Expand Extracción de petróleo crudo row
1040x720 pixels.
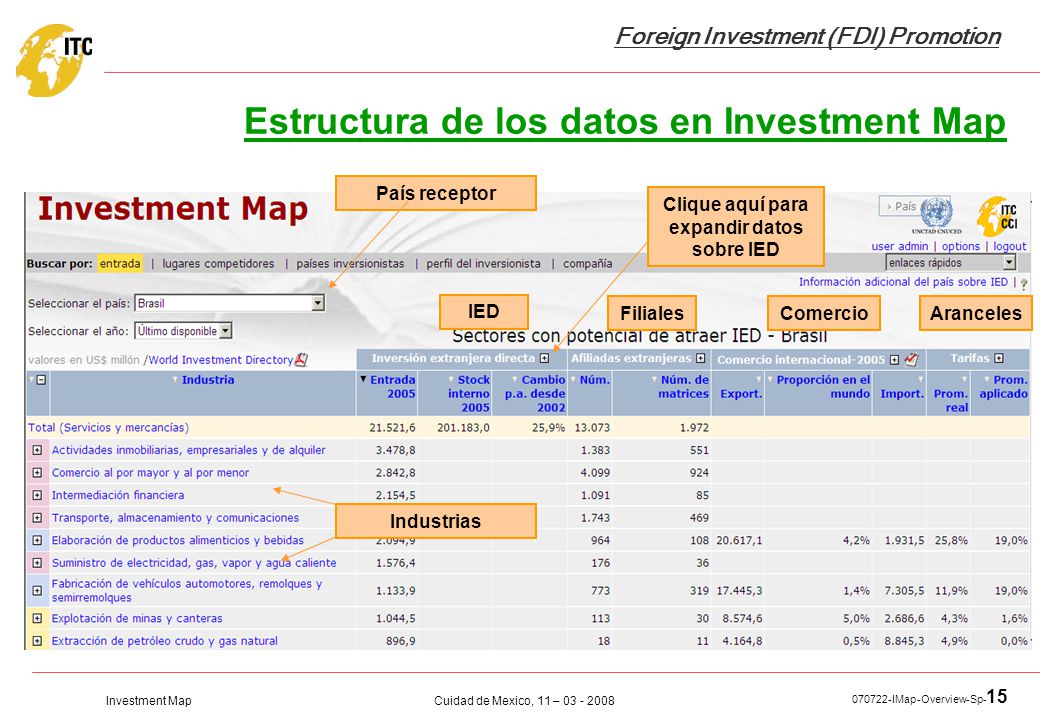tap(37, 641)
